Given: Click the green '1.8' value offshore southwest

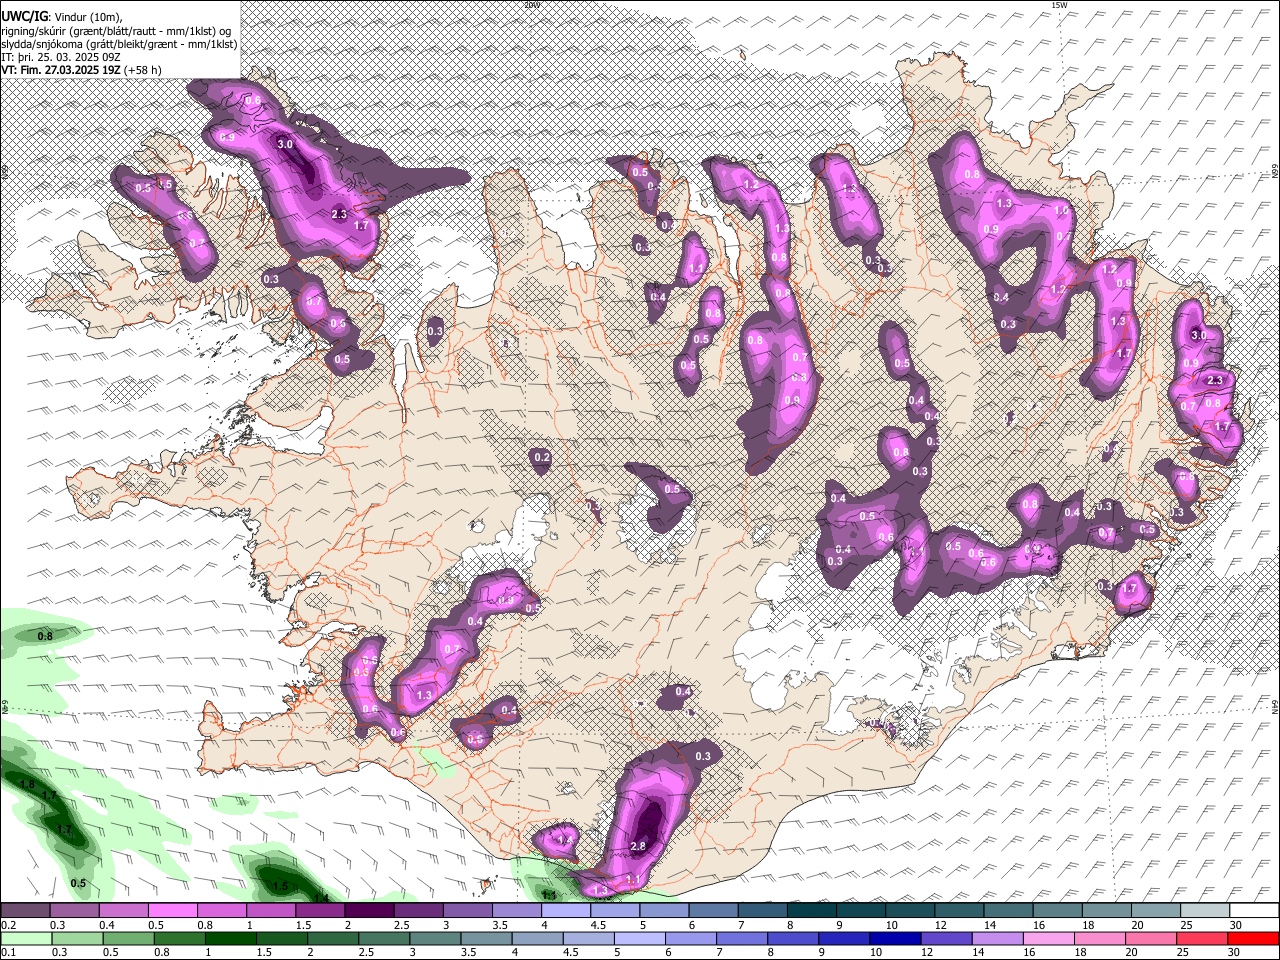Looking at the screenshot, I should coord(28,784).
